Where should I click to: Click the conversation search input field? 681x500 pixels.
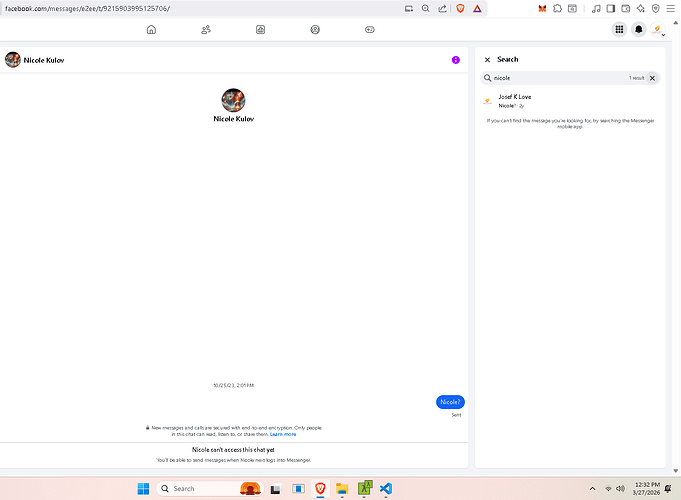(x=555, y=77)
